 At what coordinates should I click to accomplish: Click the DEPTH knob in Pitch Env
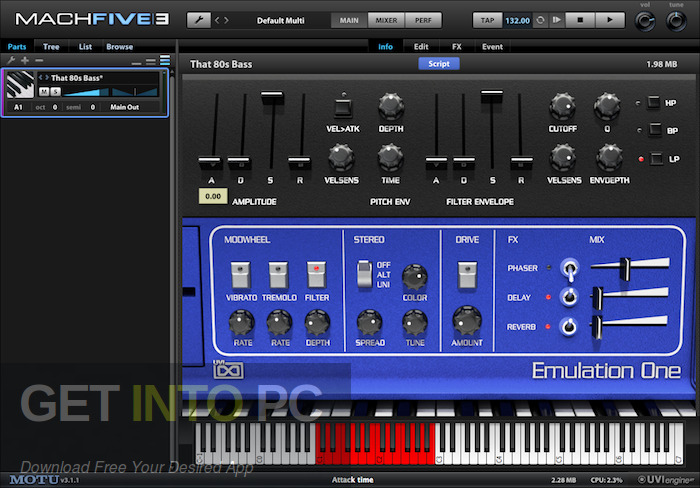point(391,106)
